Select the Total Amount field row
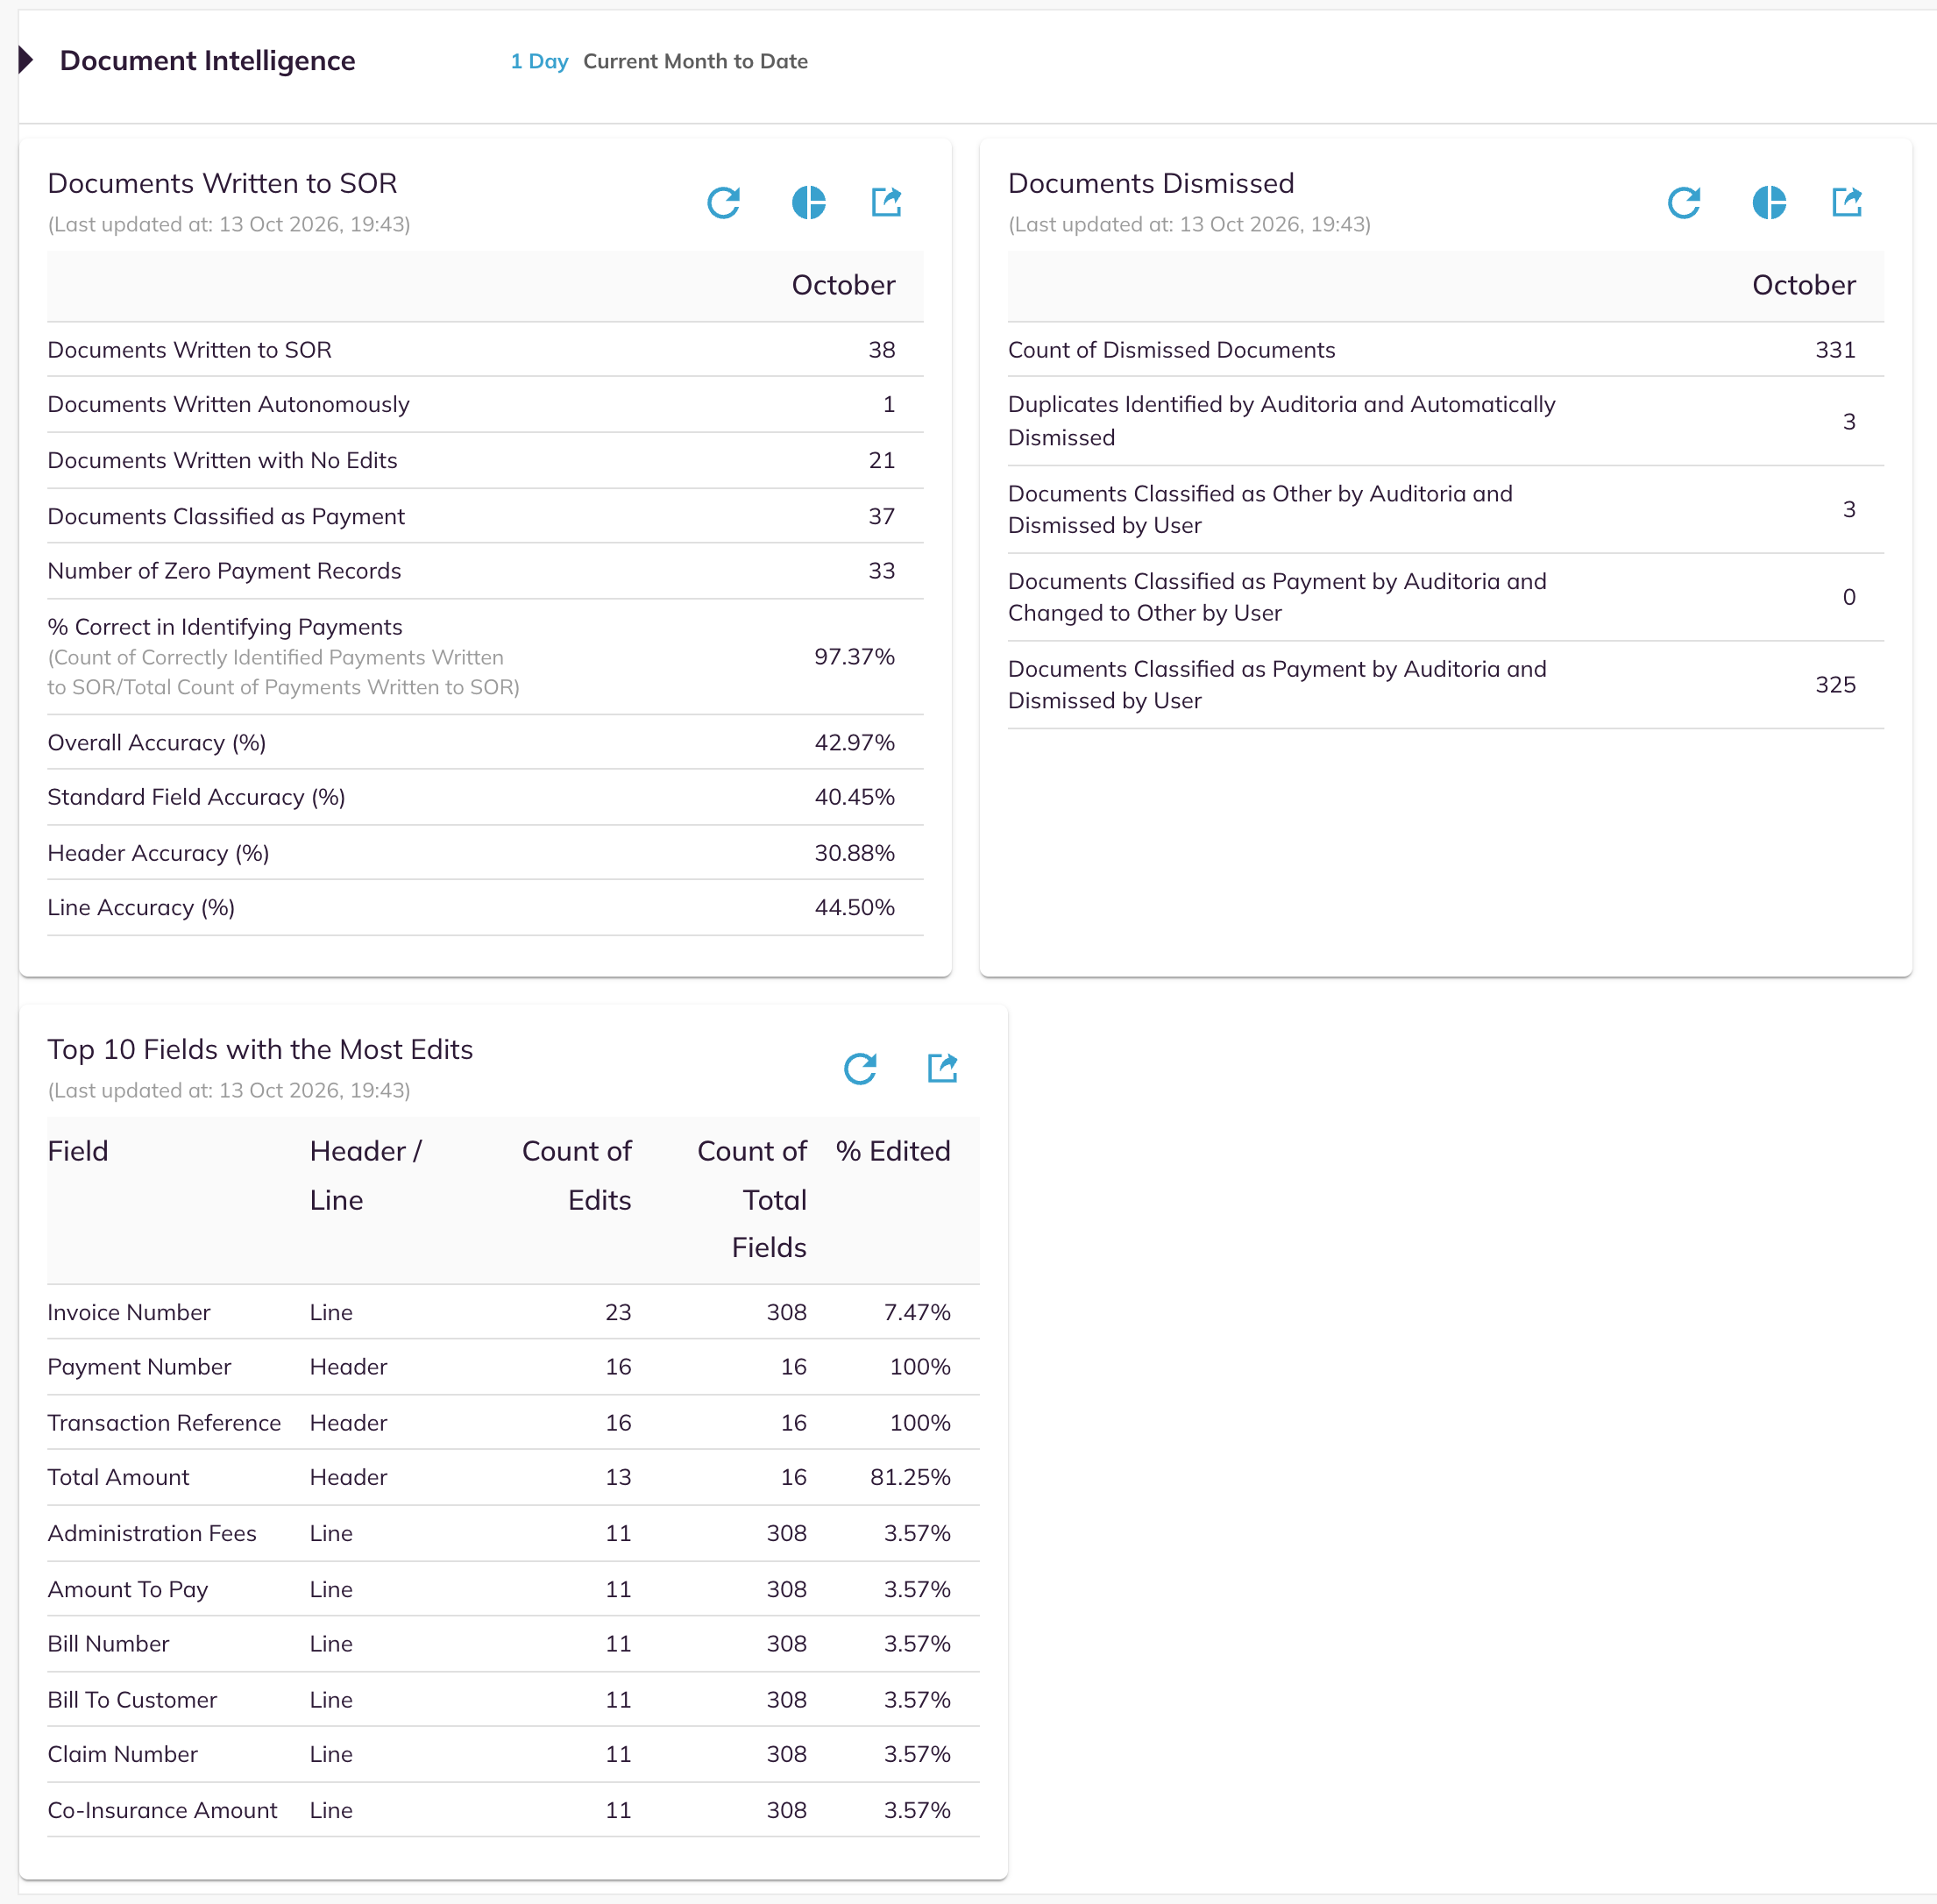Screen dimensions: 1937x1904 point(513,1477)
